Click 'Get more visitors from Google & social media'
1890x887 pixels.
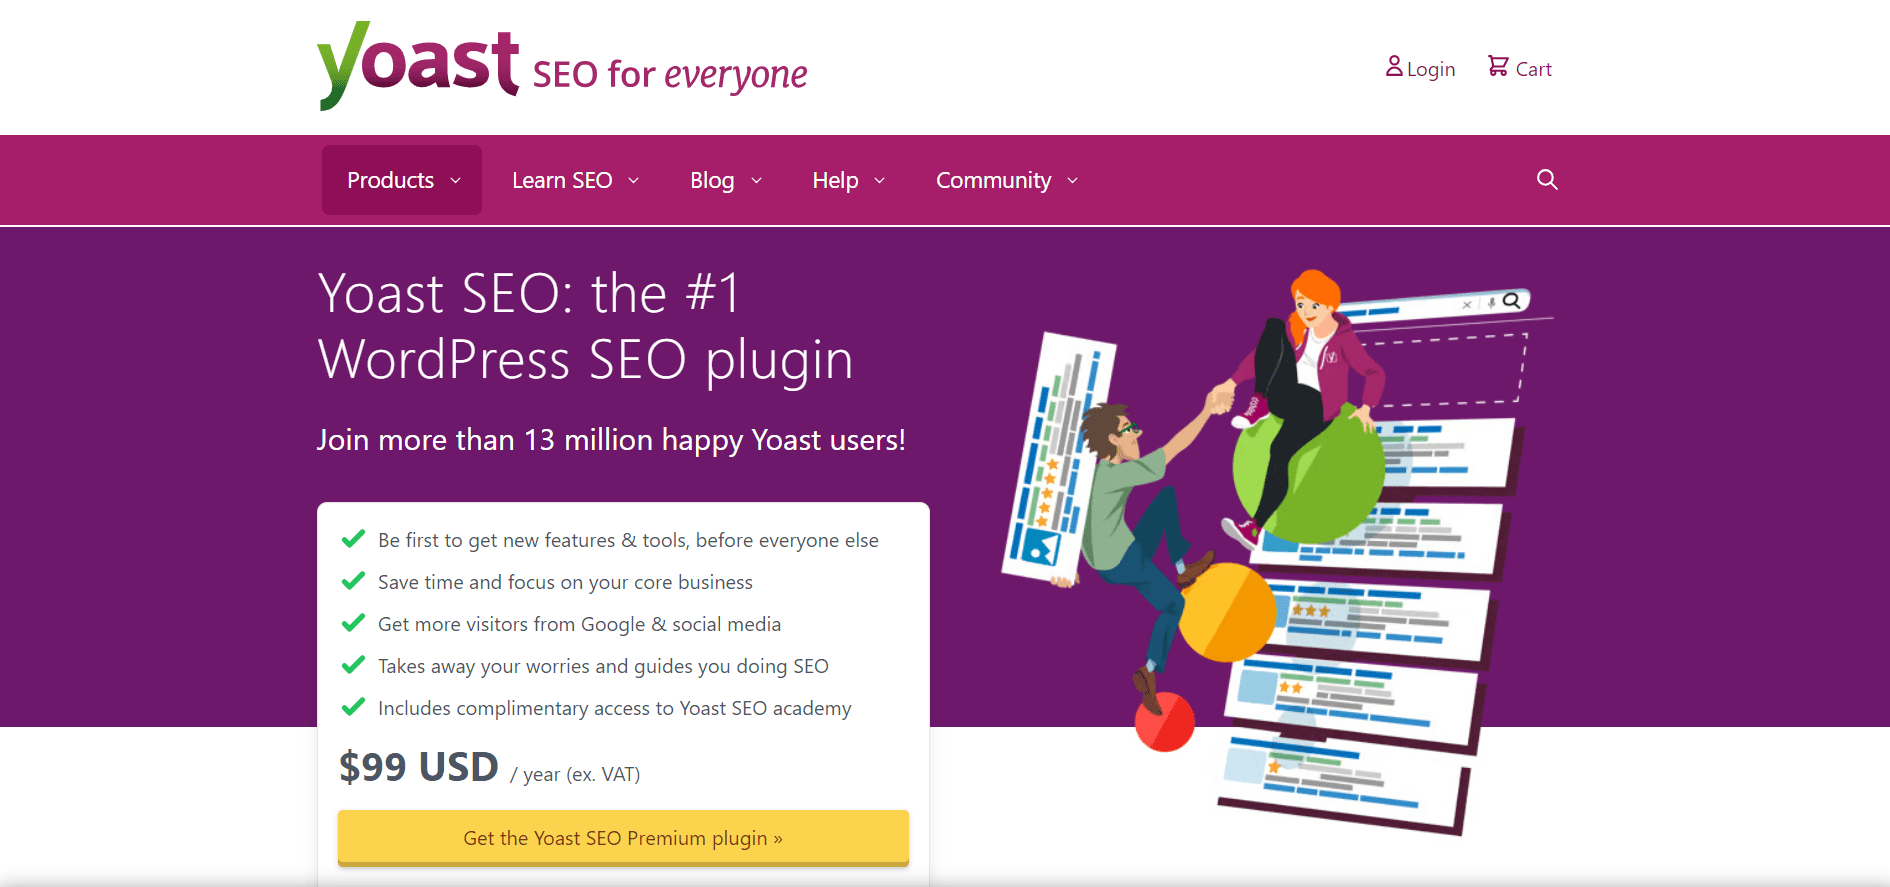pos(579,624)
